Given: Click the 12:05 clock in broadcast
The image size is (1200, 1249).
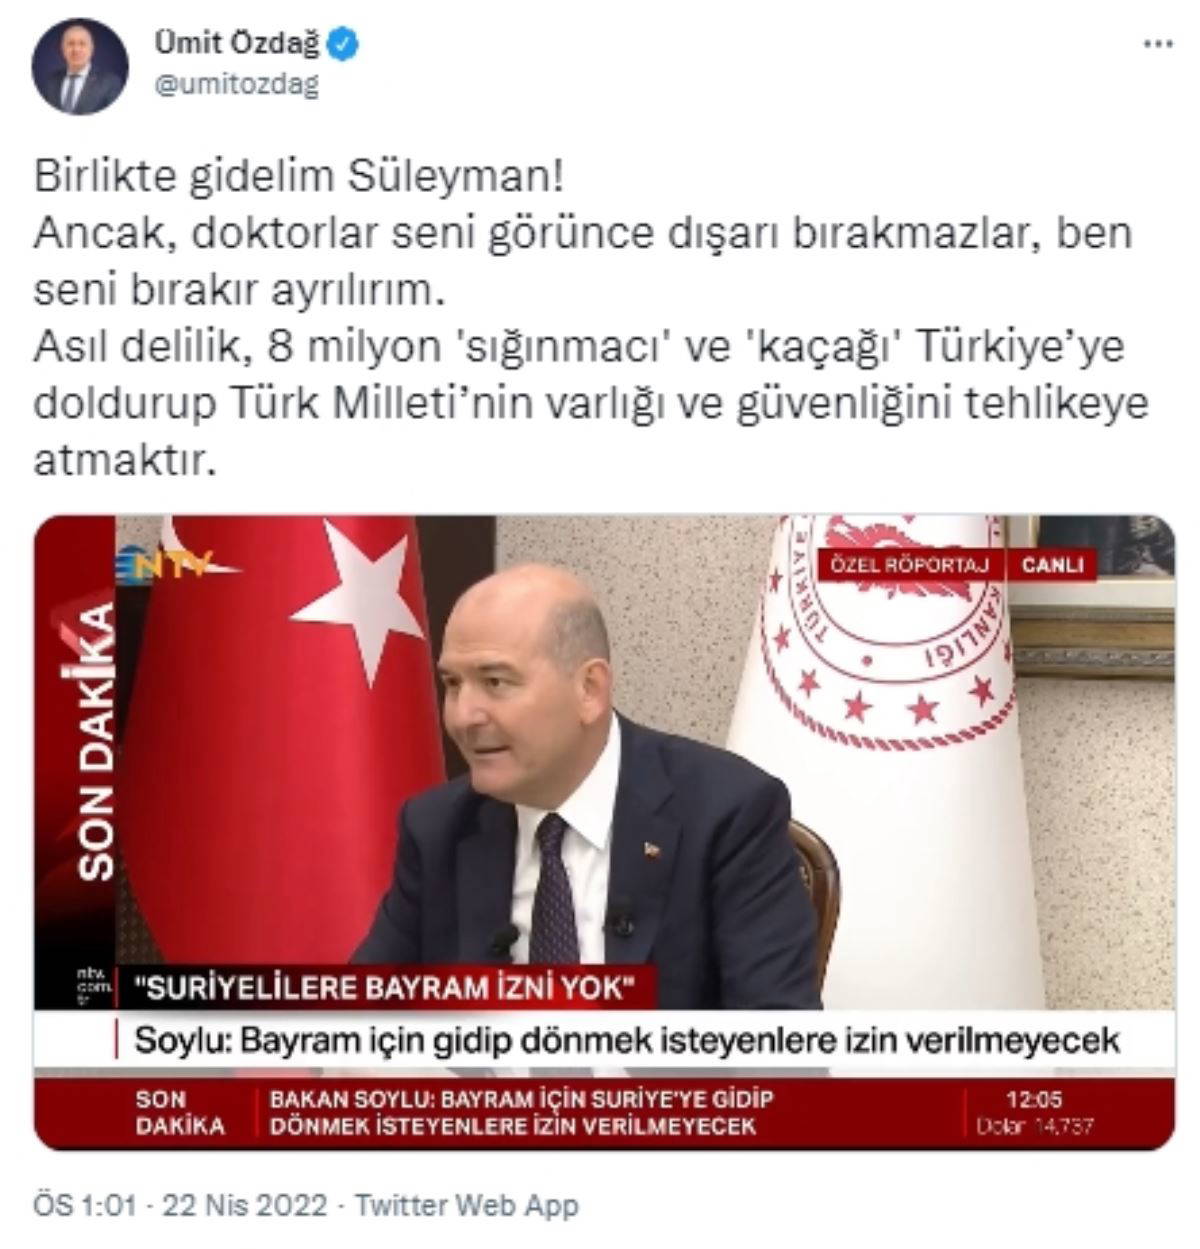Looking at the screenshot, I should coord(1034,1099).
